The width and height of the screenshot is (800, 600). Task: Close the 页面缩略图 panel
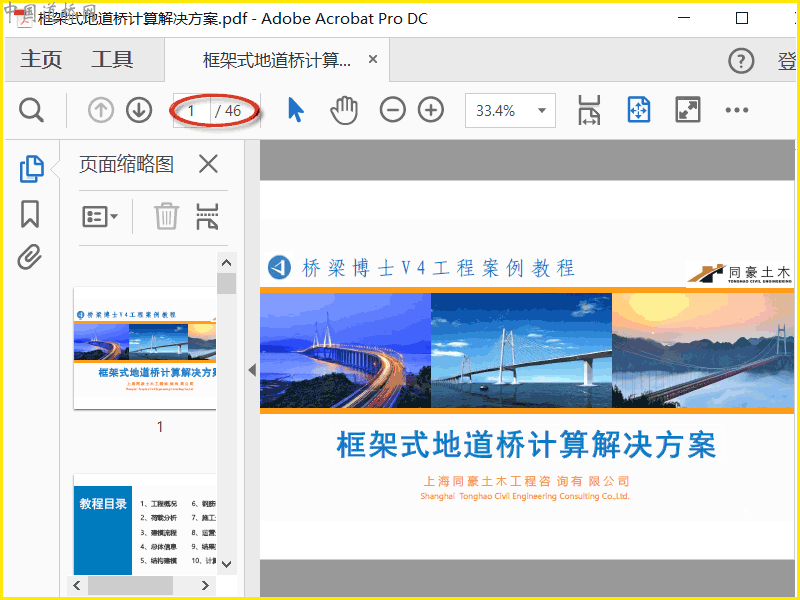208,164
